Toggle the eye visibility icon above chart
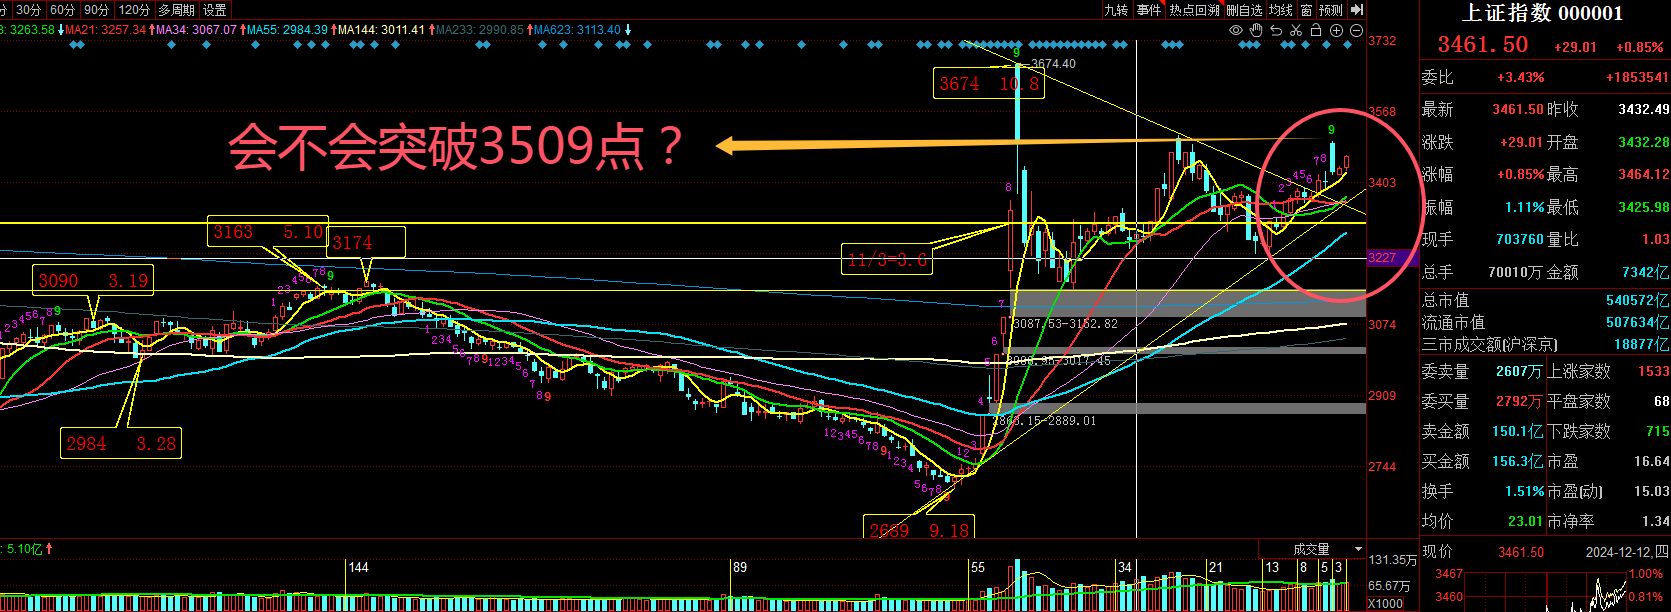The width and height of the screenshot is (1671, 612). click(1236, 30)
